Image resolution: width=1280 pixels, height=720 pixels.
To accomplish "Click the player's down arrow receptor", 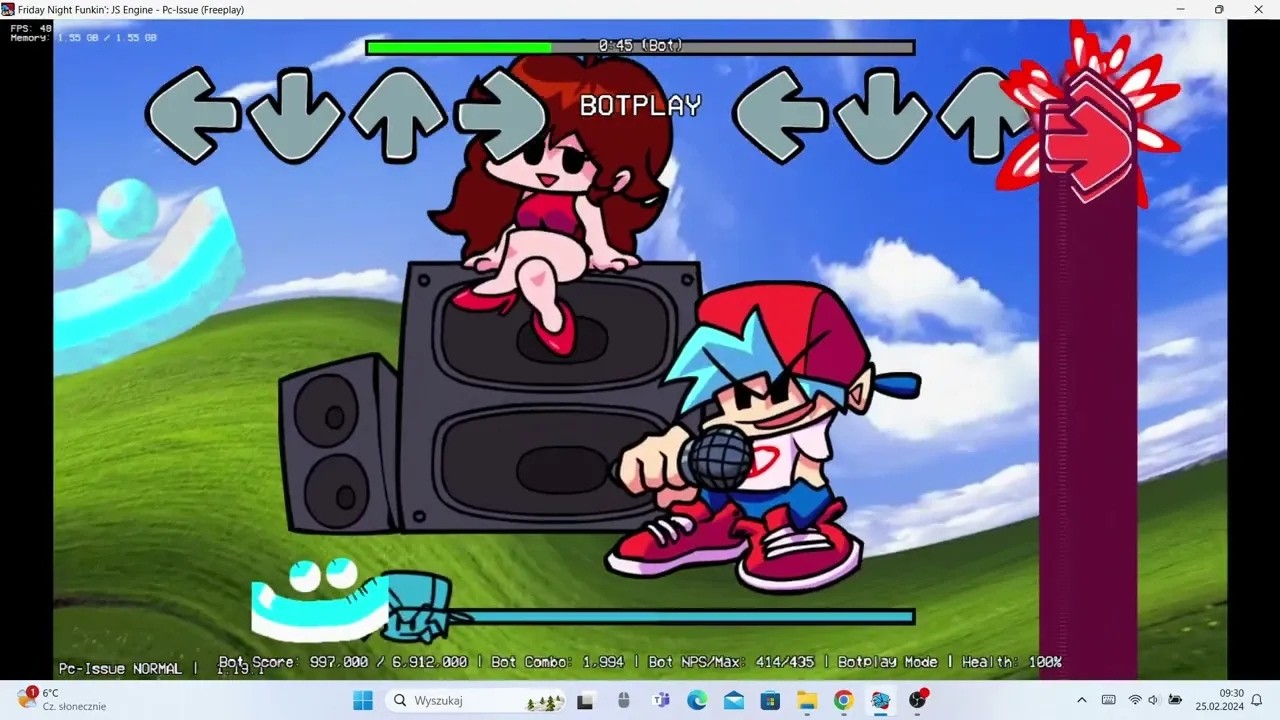I will (x=883, y=114).
